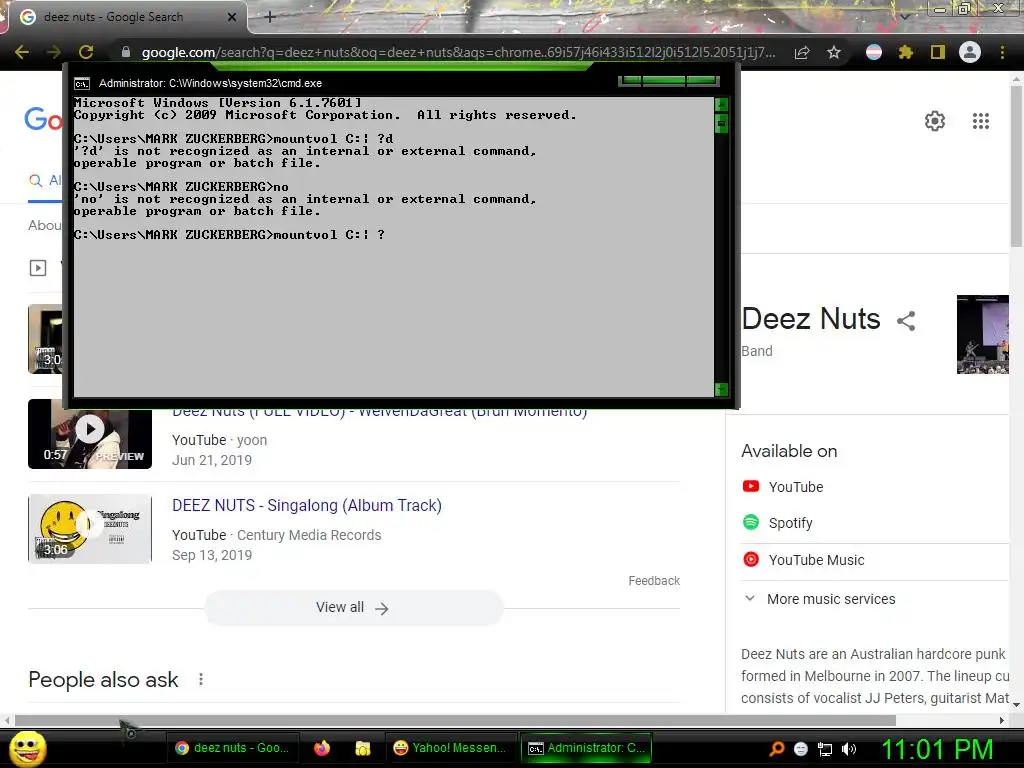Click the page vertical scrollbar thumb

(x=1016, y=165)
